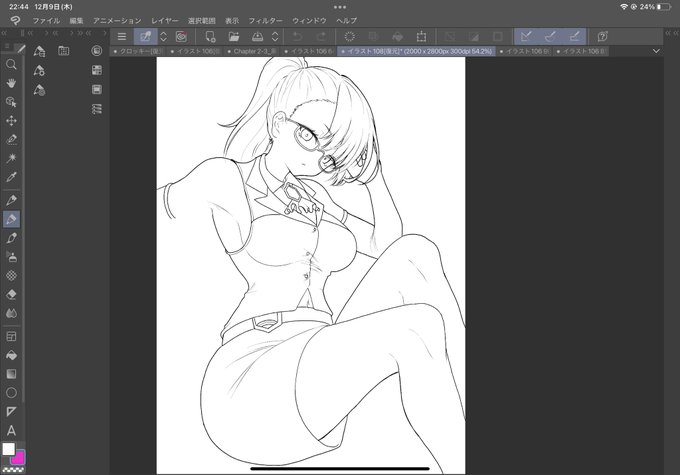This screenshot has height=475, width=680.
Task: Clear the selection with dotted circle
Action: (350, 36)
